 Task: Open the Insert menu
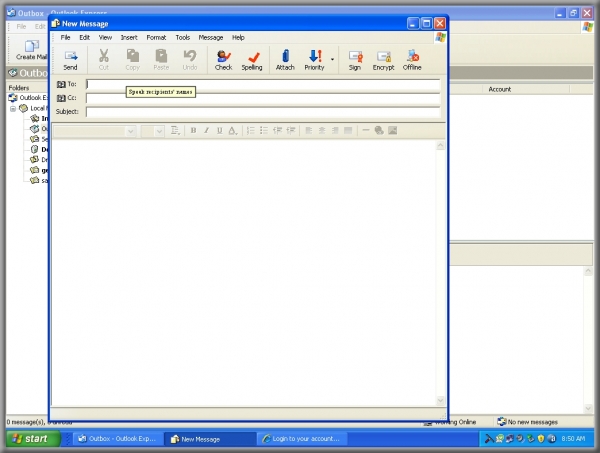pyautogui.click(x=129, y=37)
